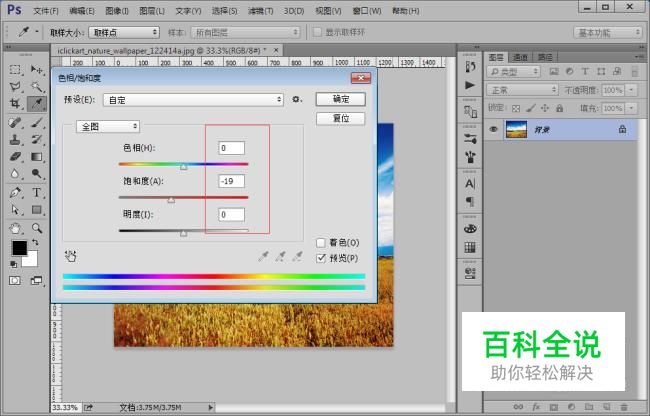
Task: Open the 文件(F) menu
Action: (x=46, y=11)
